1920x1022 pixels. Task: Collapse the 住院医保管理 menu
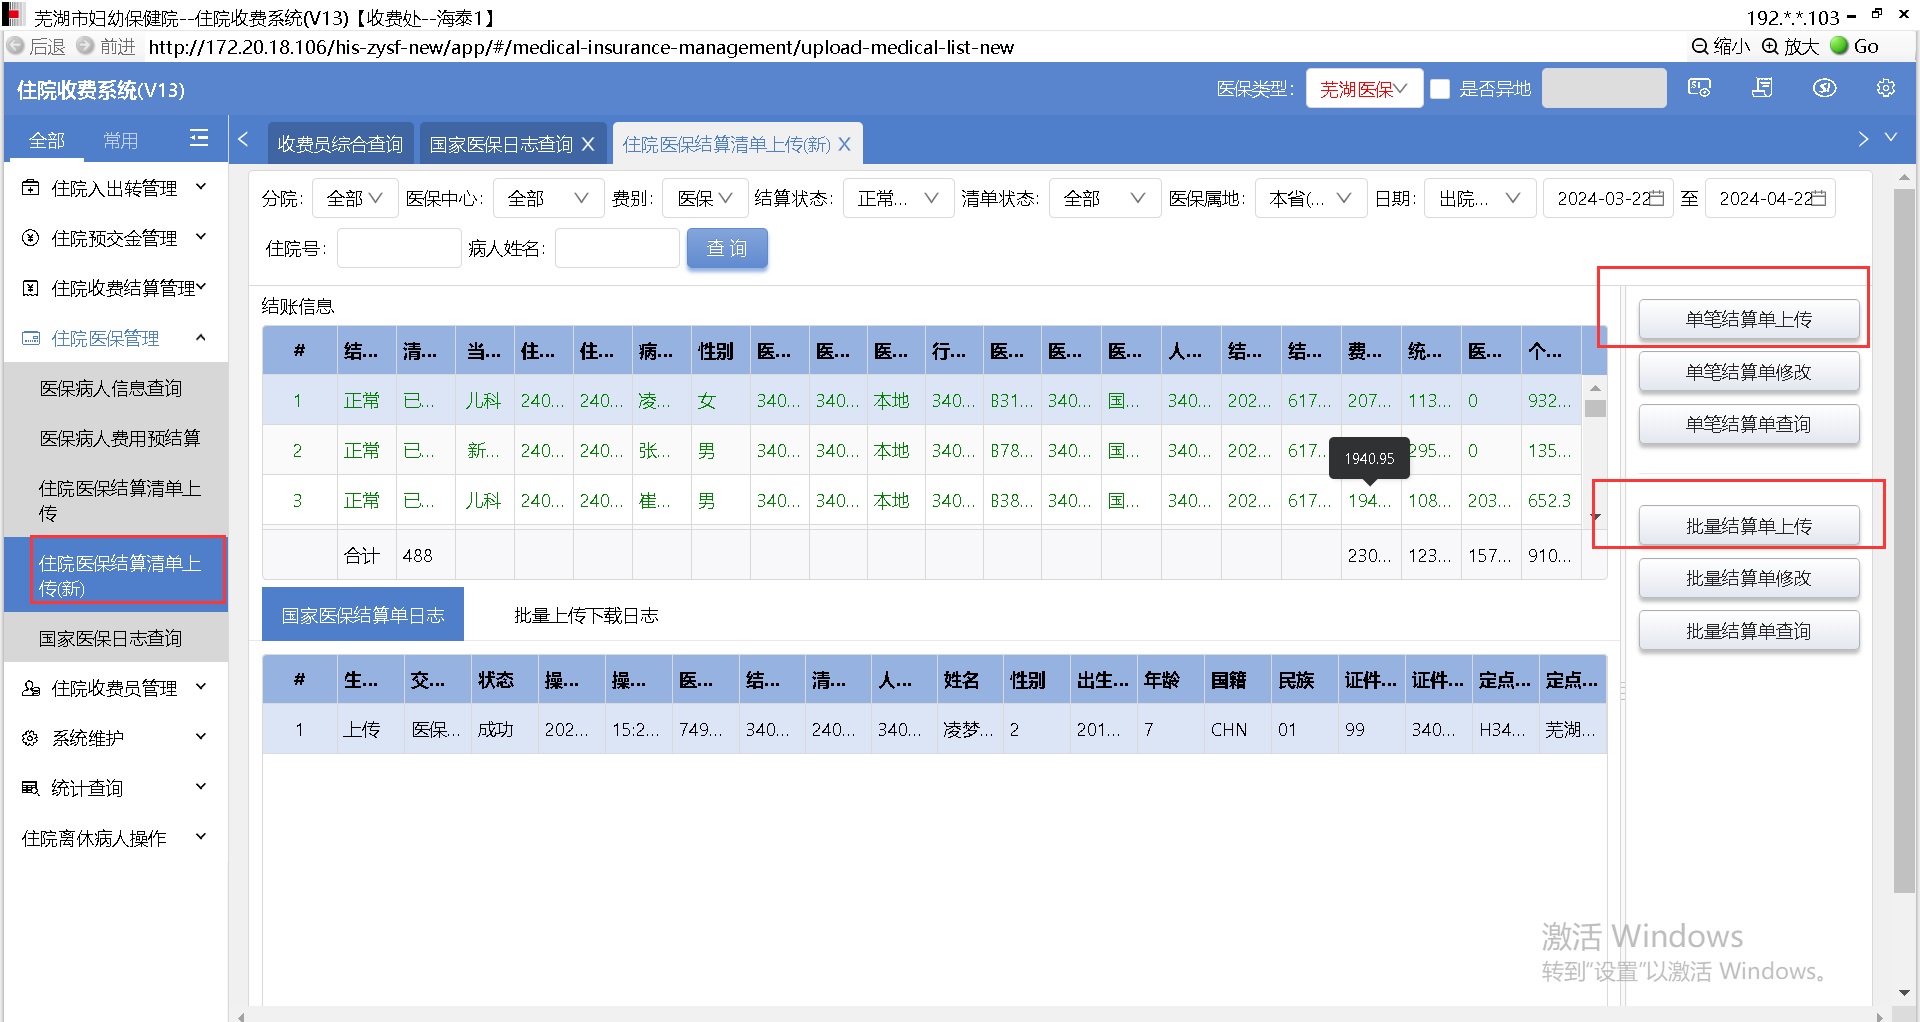click(115, 338)
